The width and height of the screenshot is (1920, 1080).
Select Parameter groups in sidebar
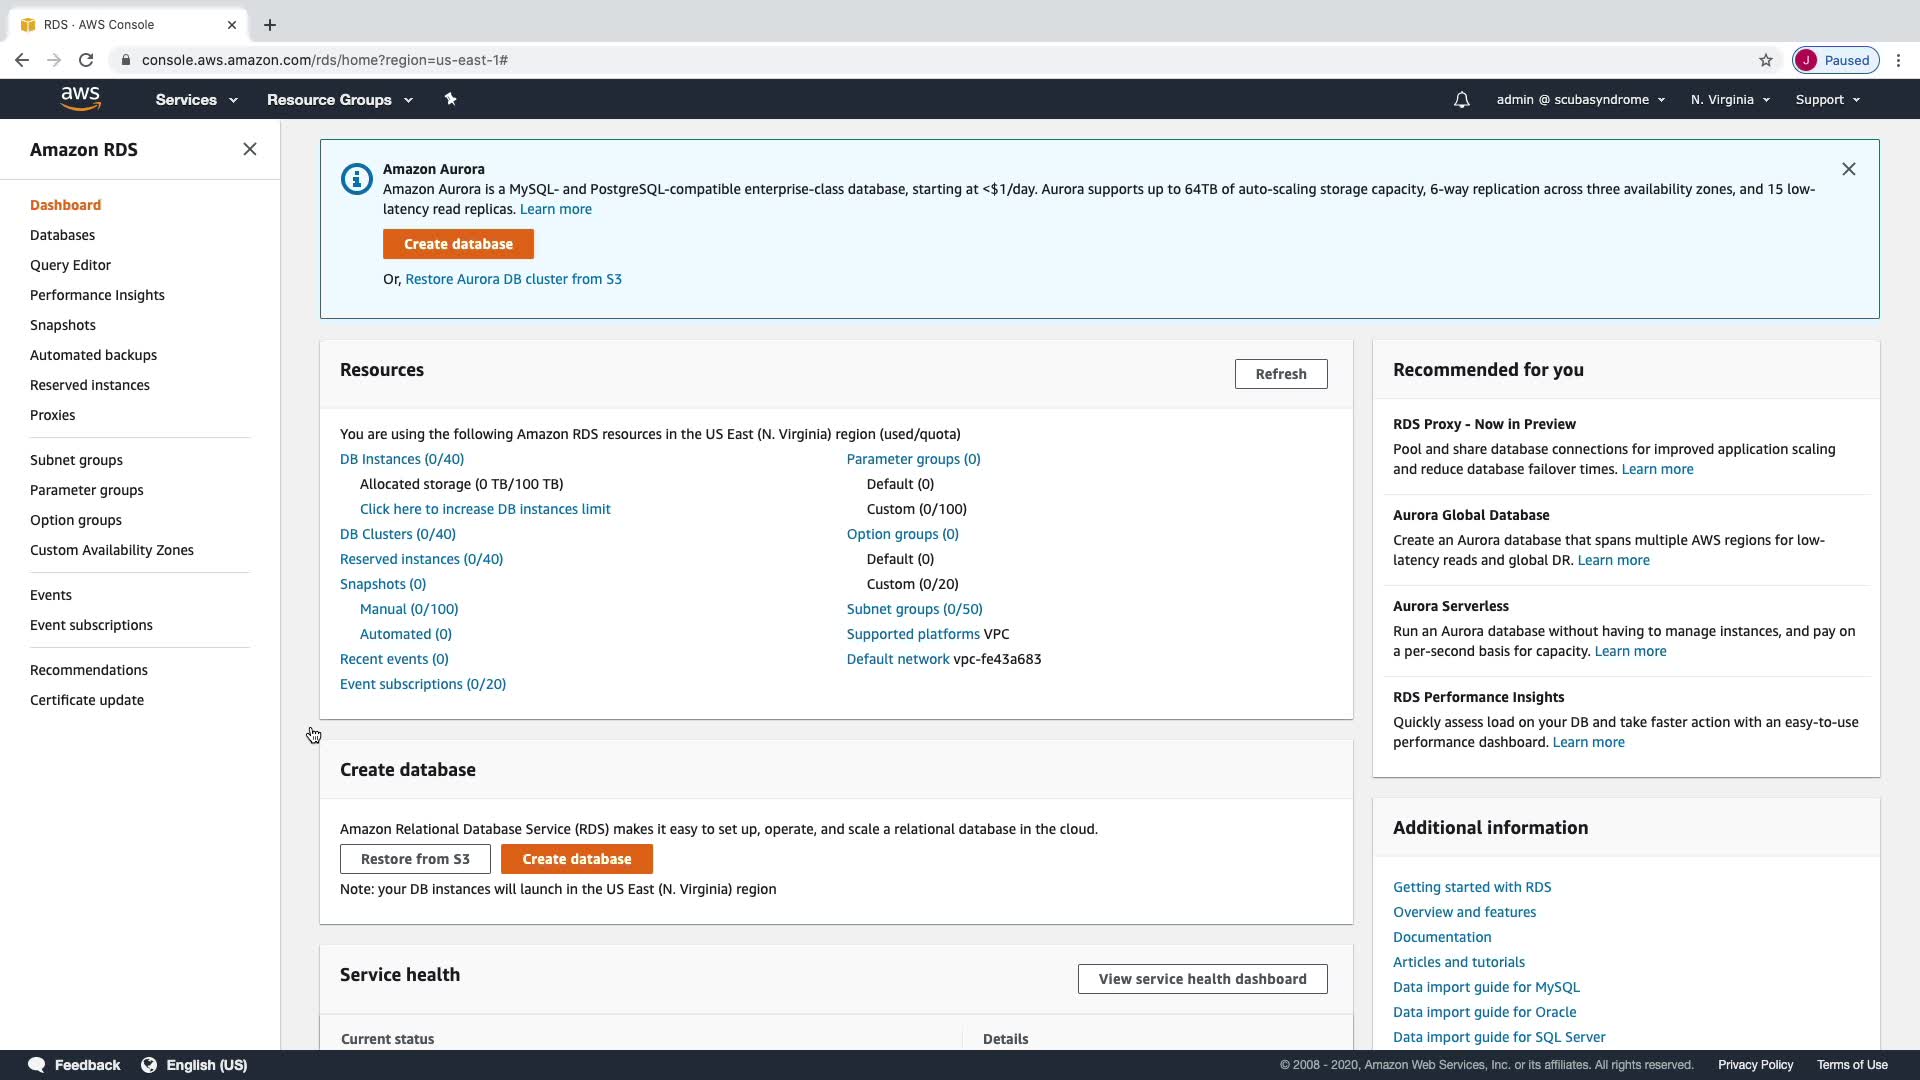pos(87,490)
